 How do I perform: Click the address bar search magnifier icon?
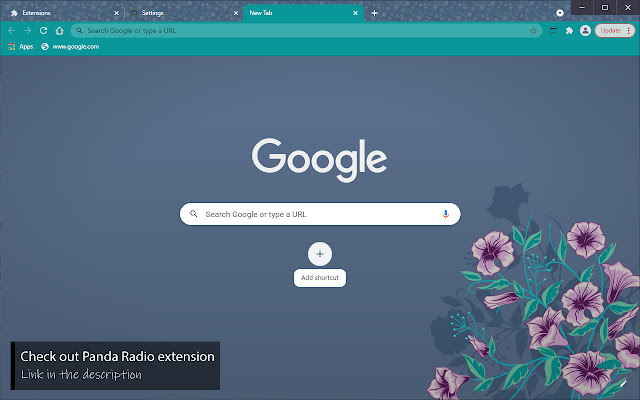pos(79,31)
